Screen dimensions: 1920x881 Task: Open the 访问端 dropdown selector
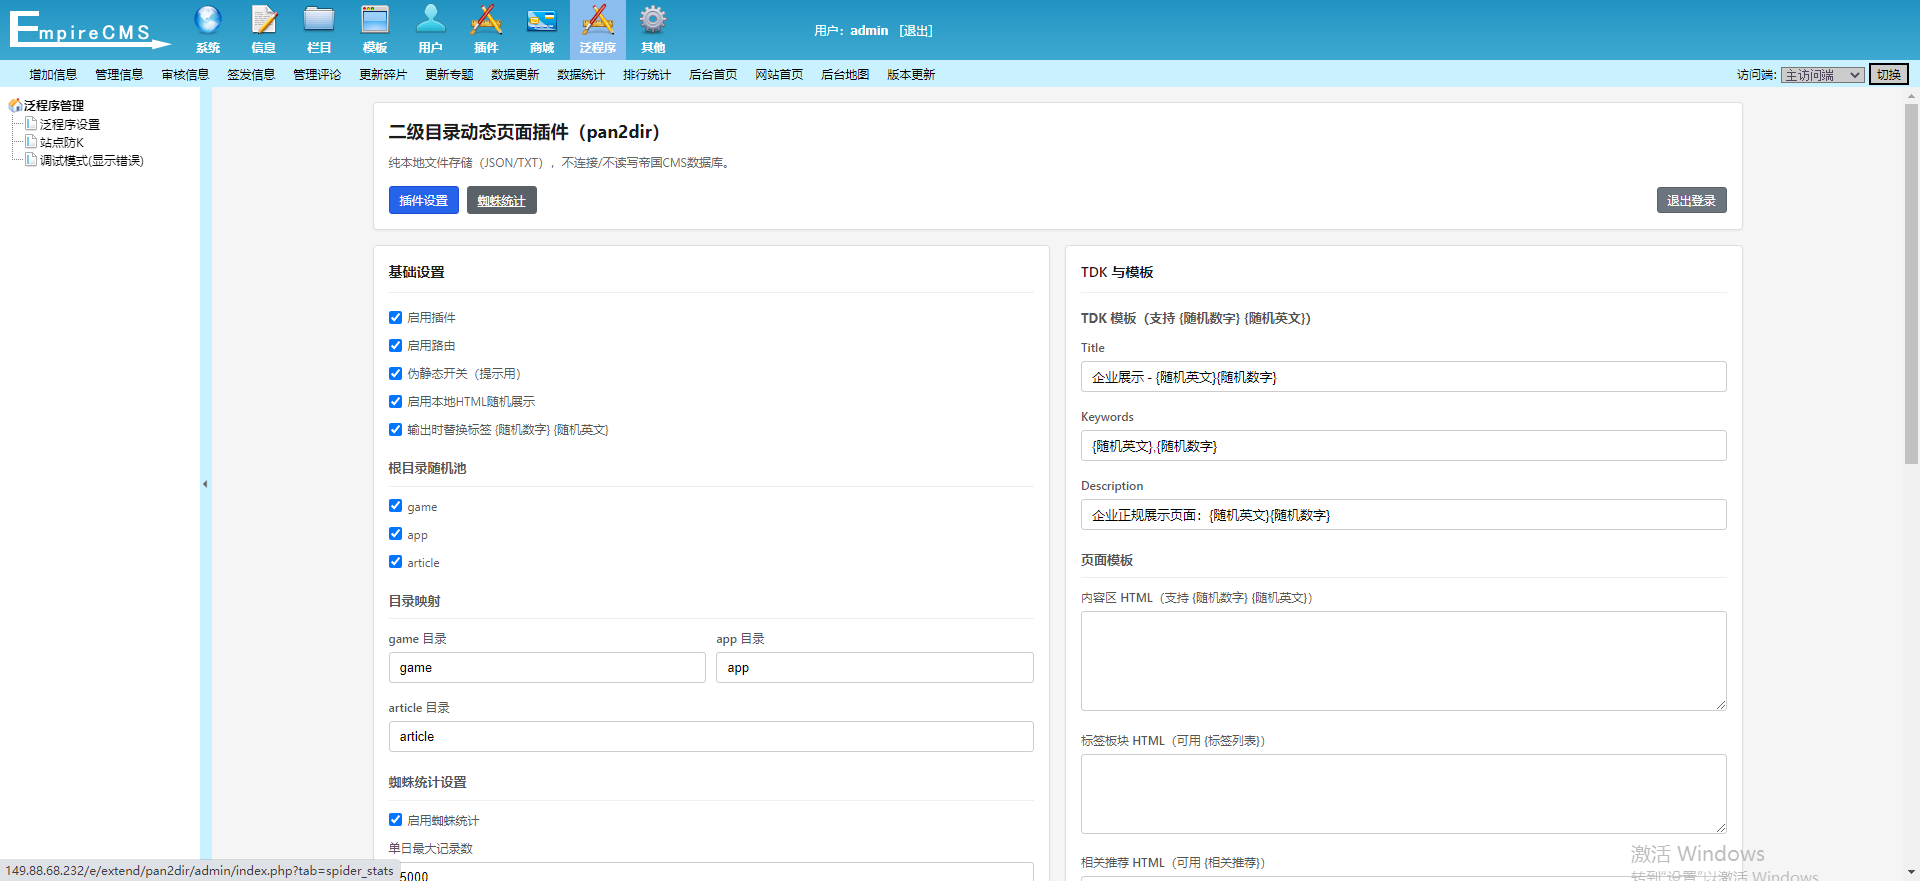[x=1822, y=75]
